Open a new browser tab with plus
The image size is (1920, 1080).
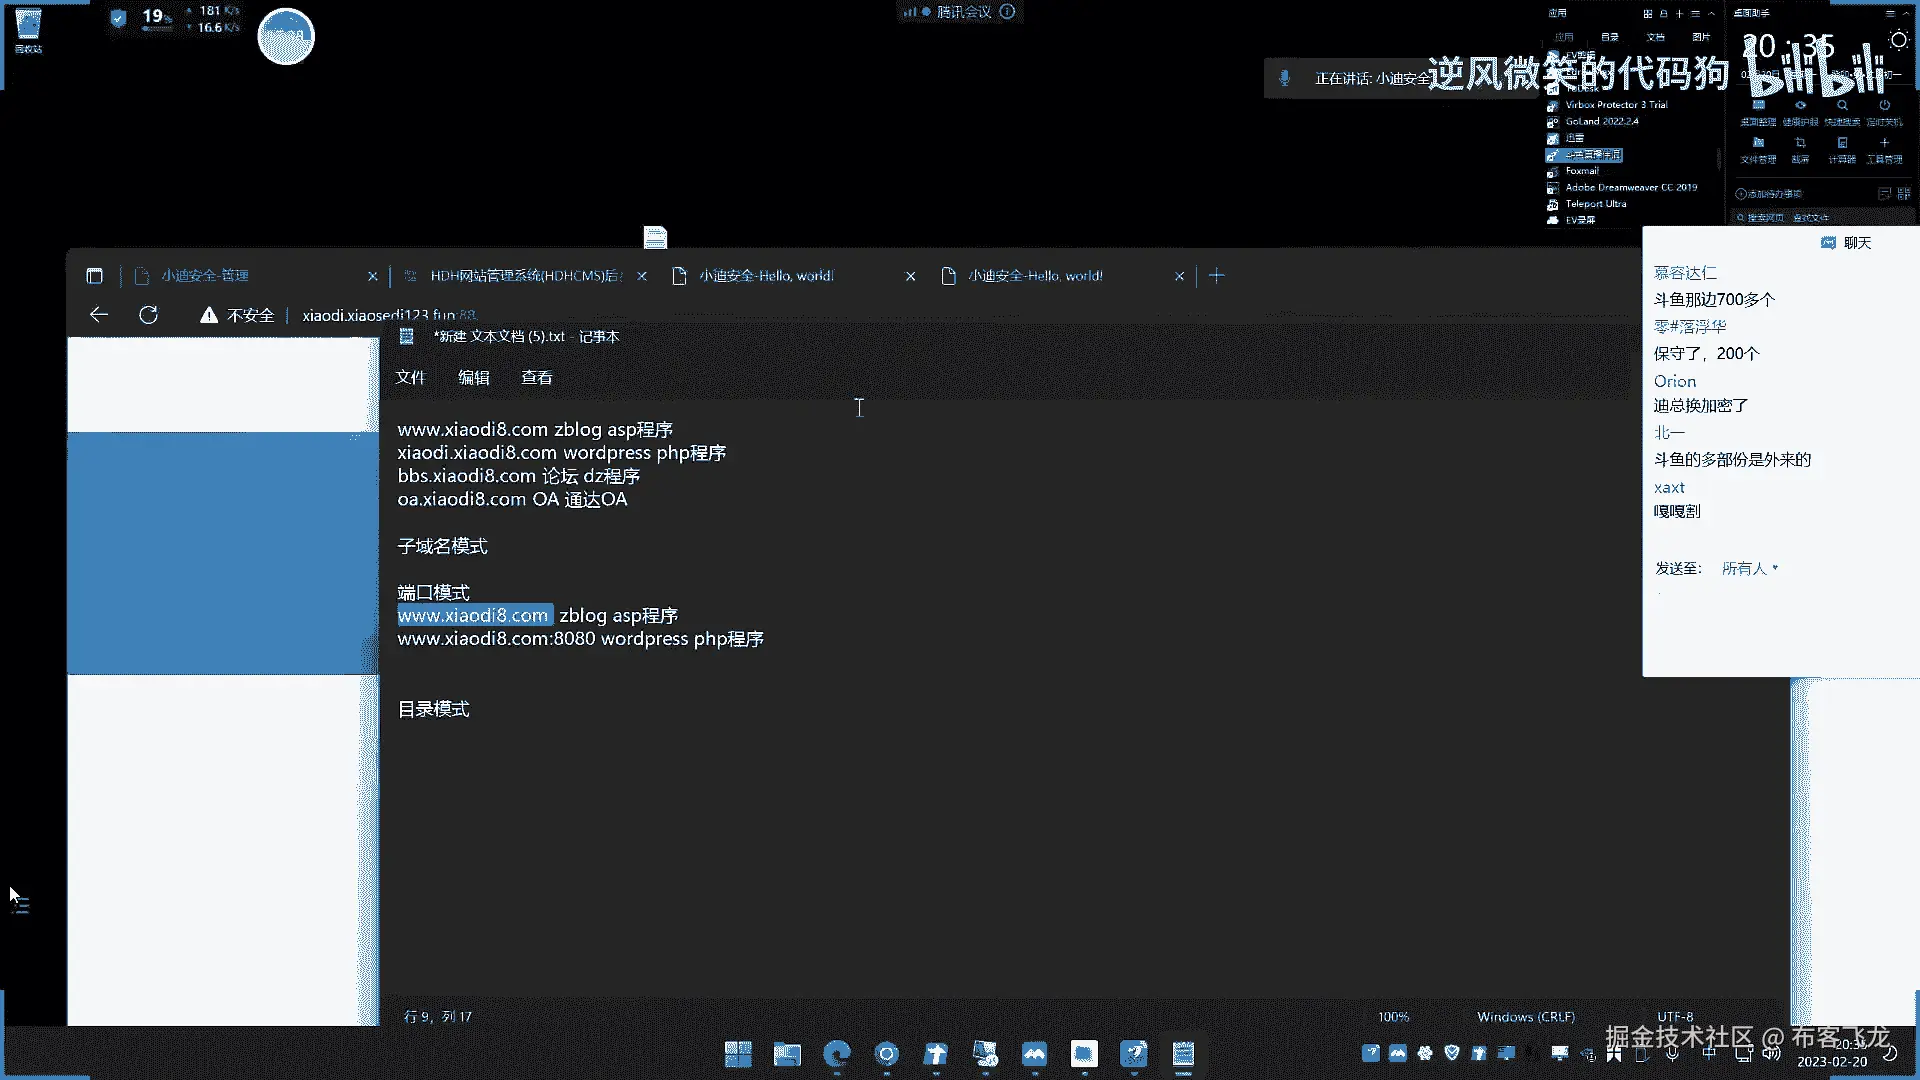[1216, 276]
